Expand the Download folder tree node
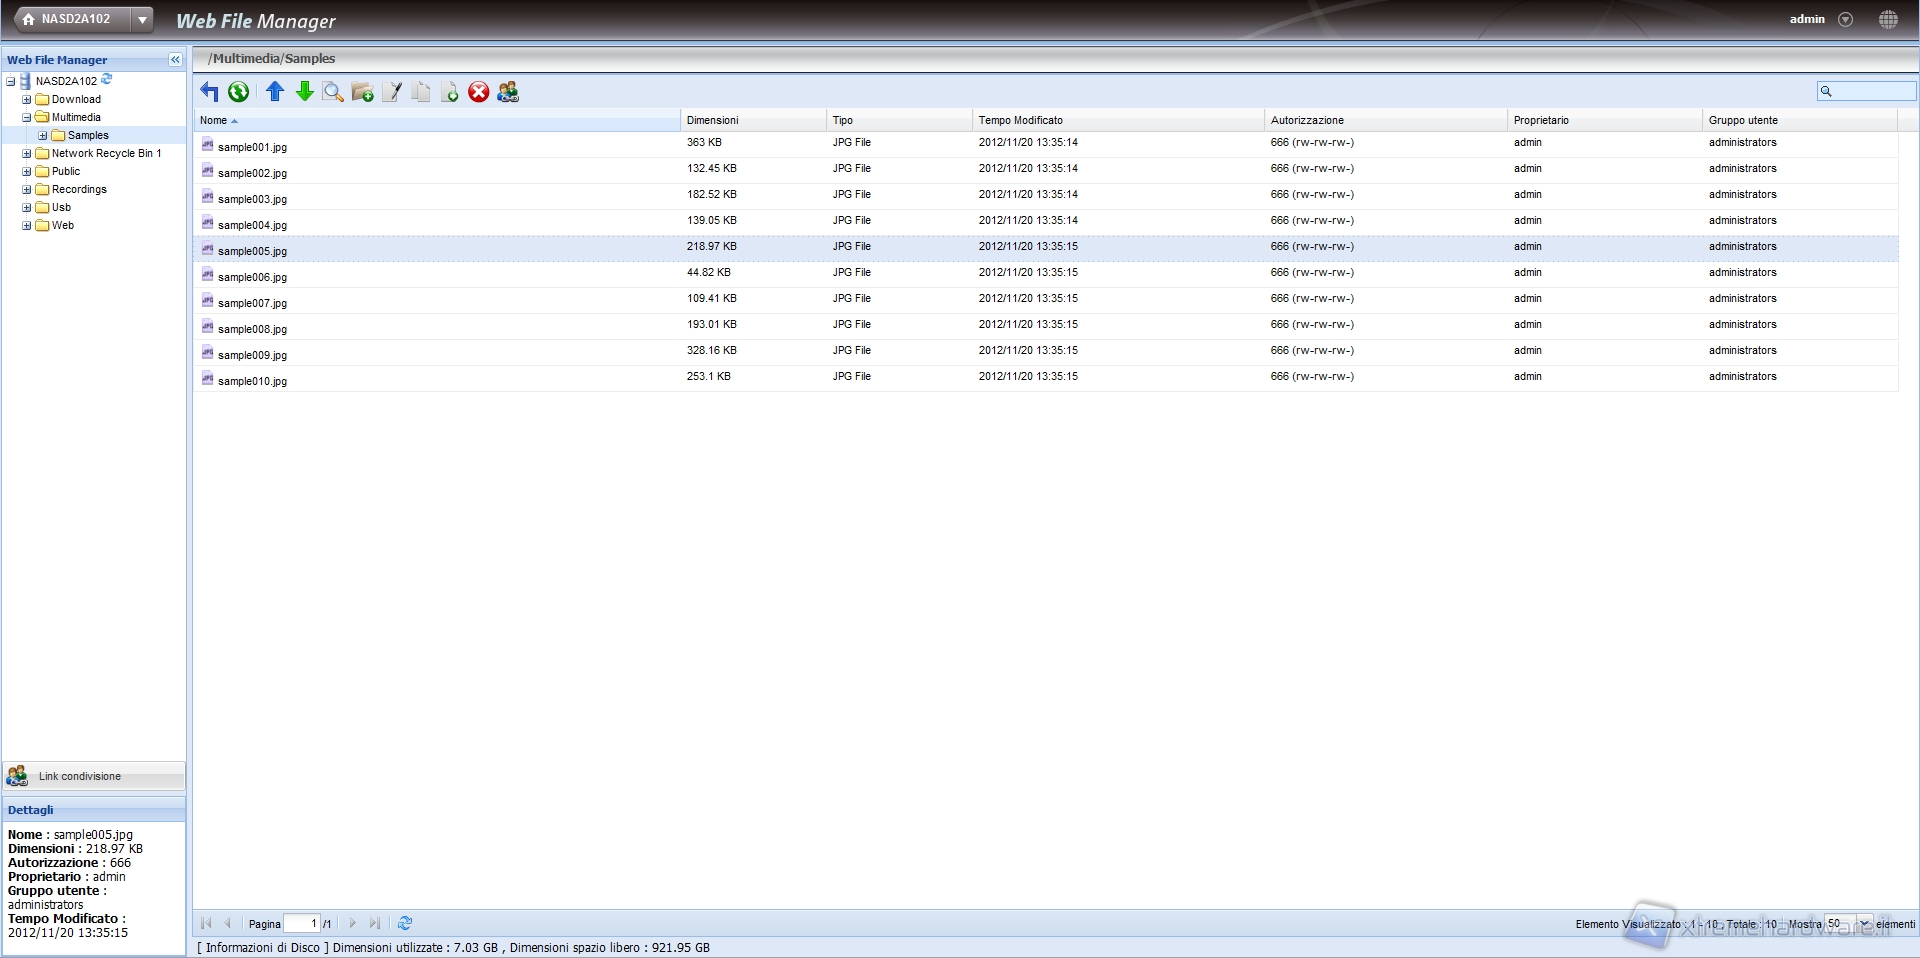Image resolution: width=1920 pixels, height=958 pixels. pos(27,100)
